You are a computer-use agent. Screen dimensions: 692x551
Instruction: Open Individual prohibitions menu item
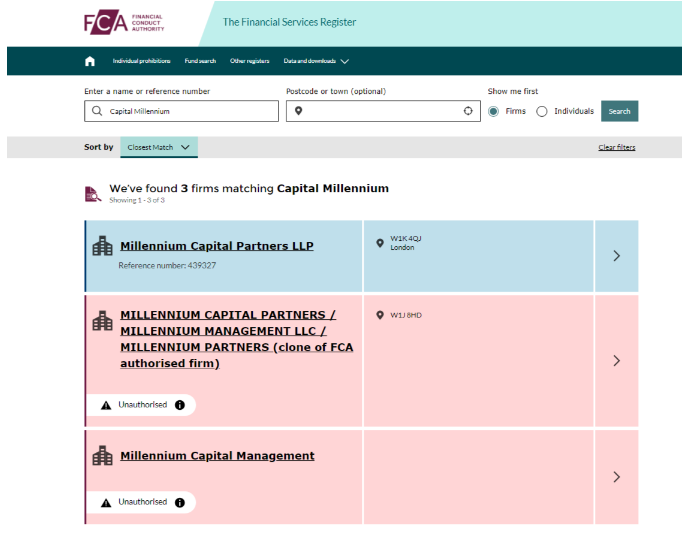[x=141, y=61]
